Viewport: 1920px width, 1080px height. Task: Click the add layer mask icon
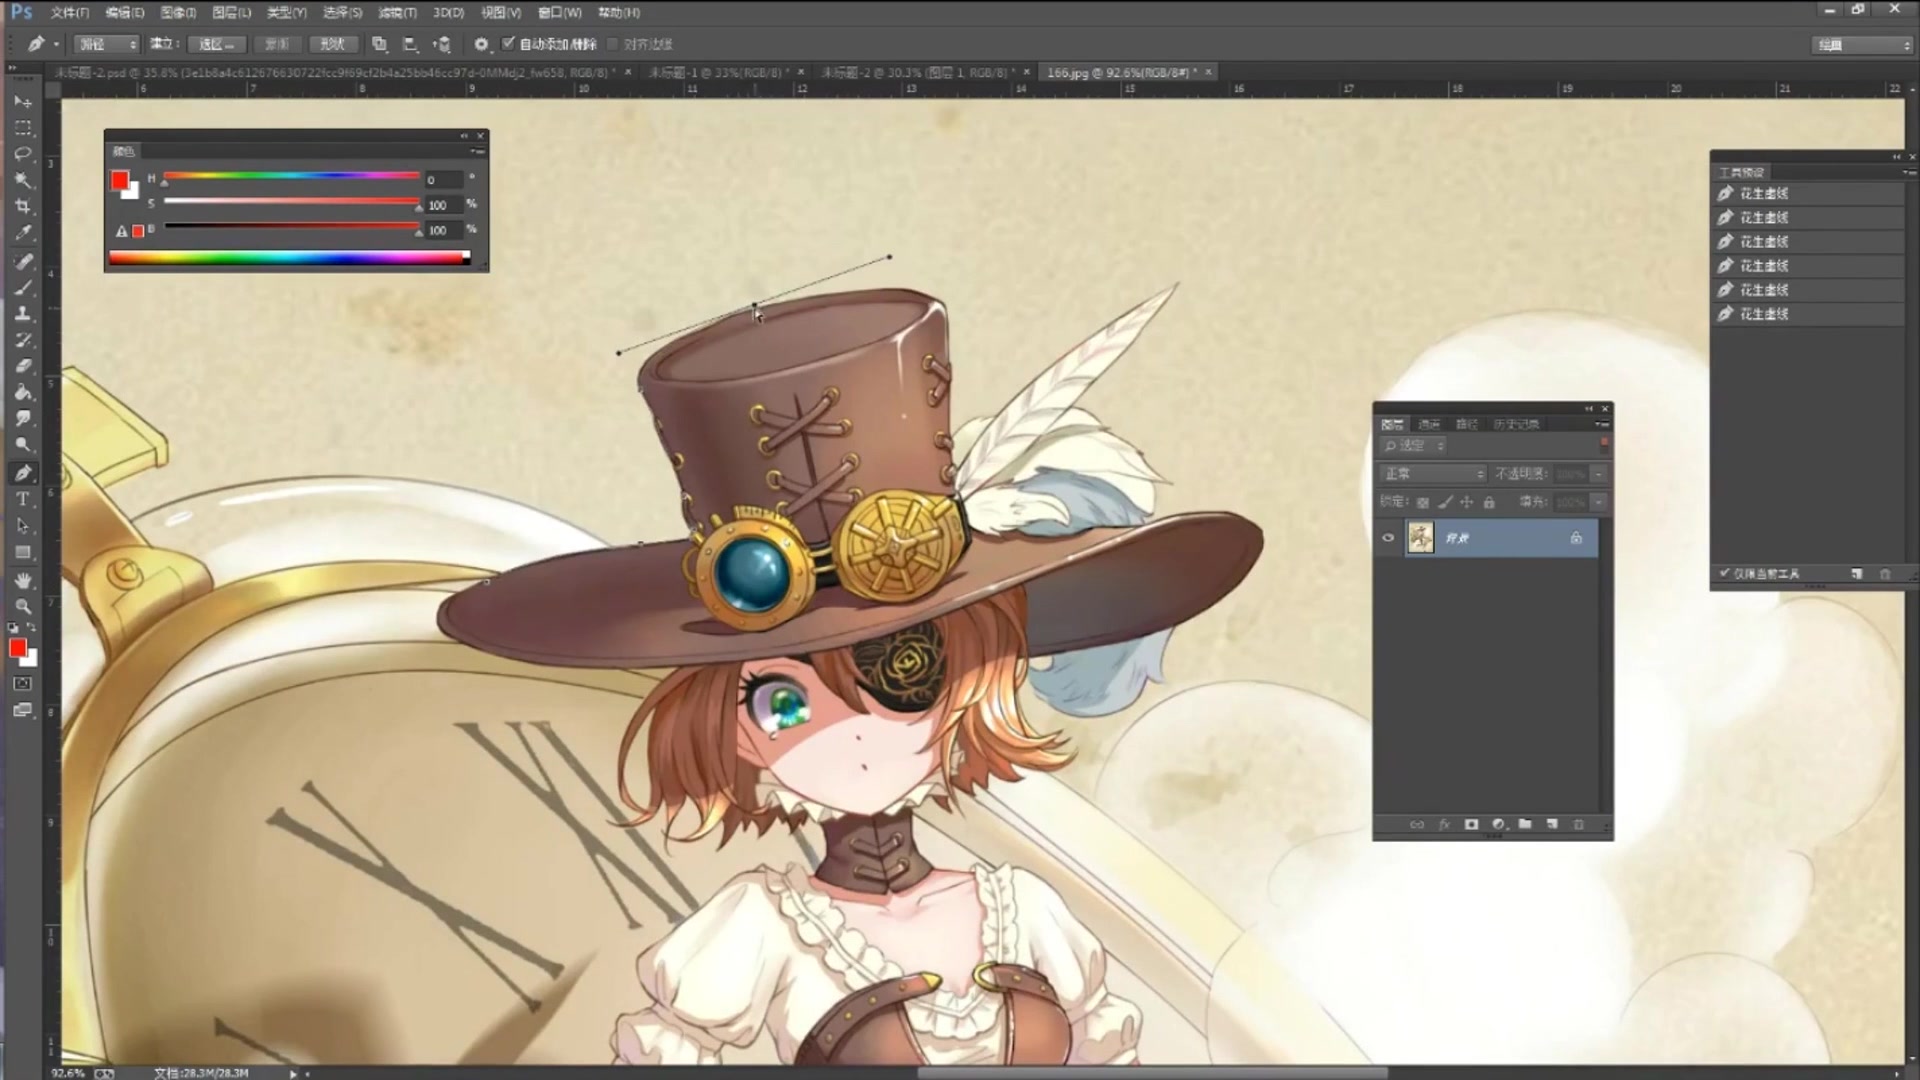(1471, 824)
